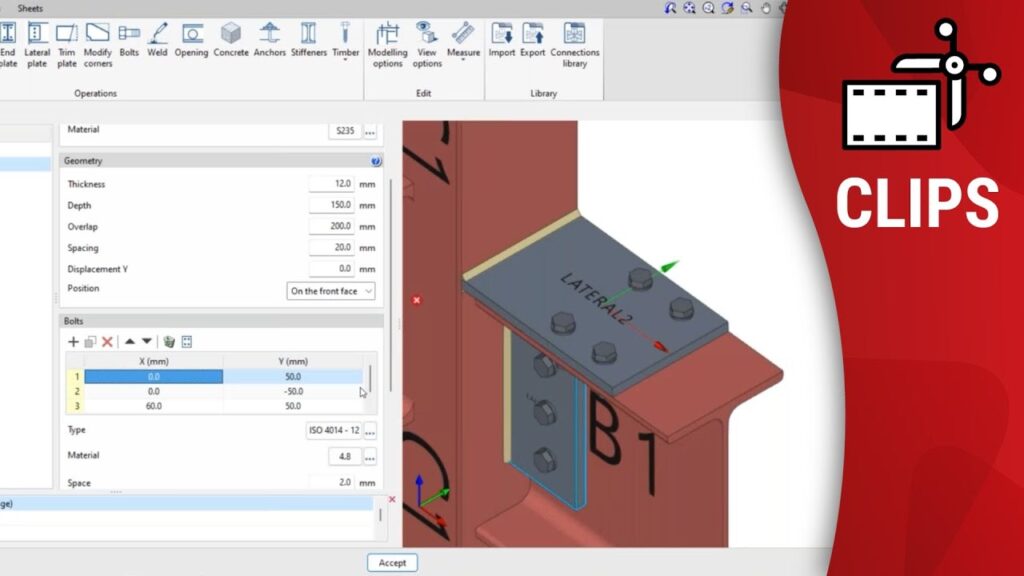Click the Thickness input field
This screenshot has width=1024, height=576.
tap(330, 184)
